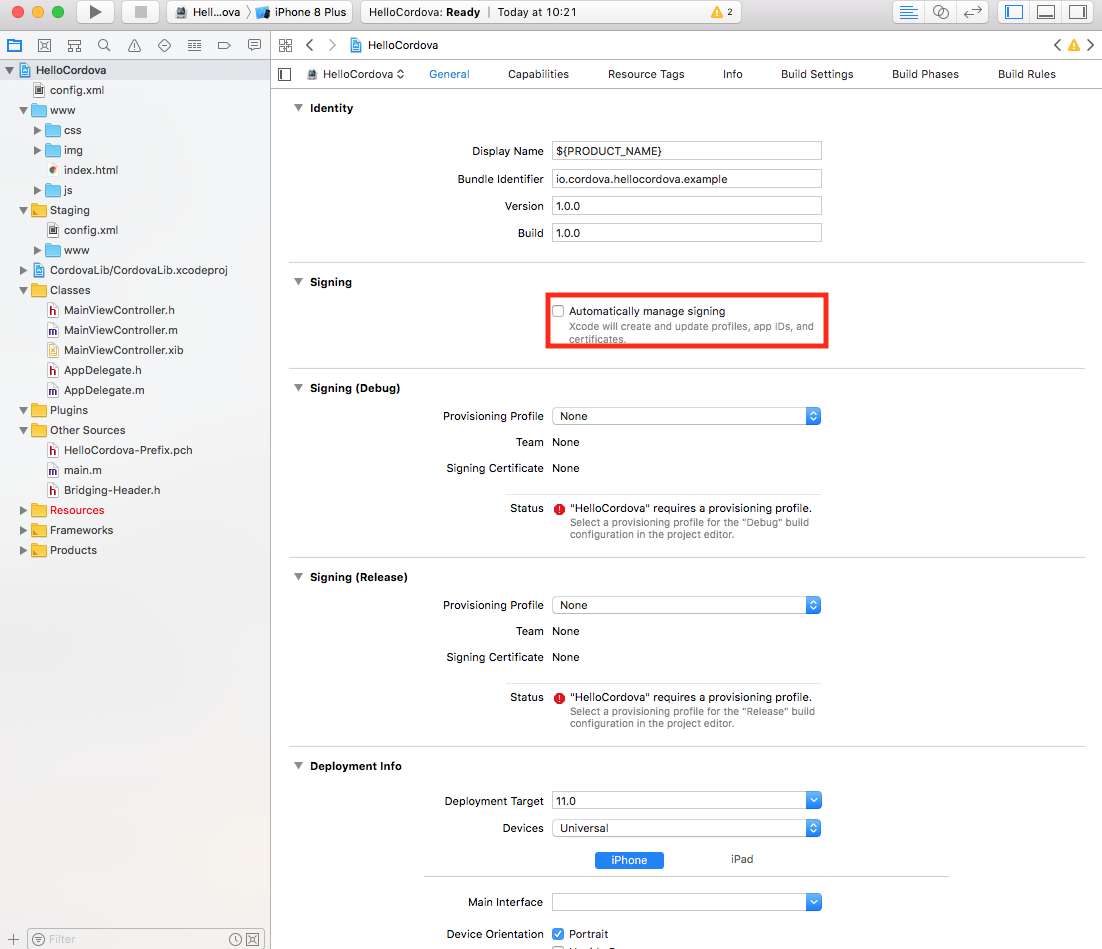Click the issue warning triangle in jump bar
Viewport: 1102px width, 949px height.
pyautogui.click(x=1074, y=46)
